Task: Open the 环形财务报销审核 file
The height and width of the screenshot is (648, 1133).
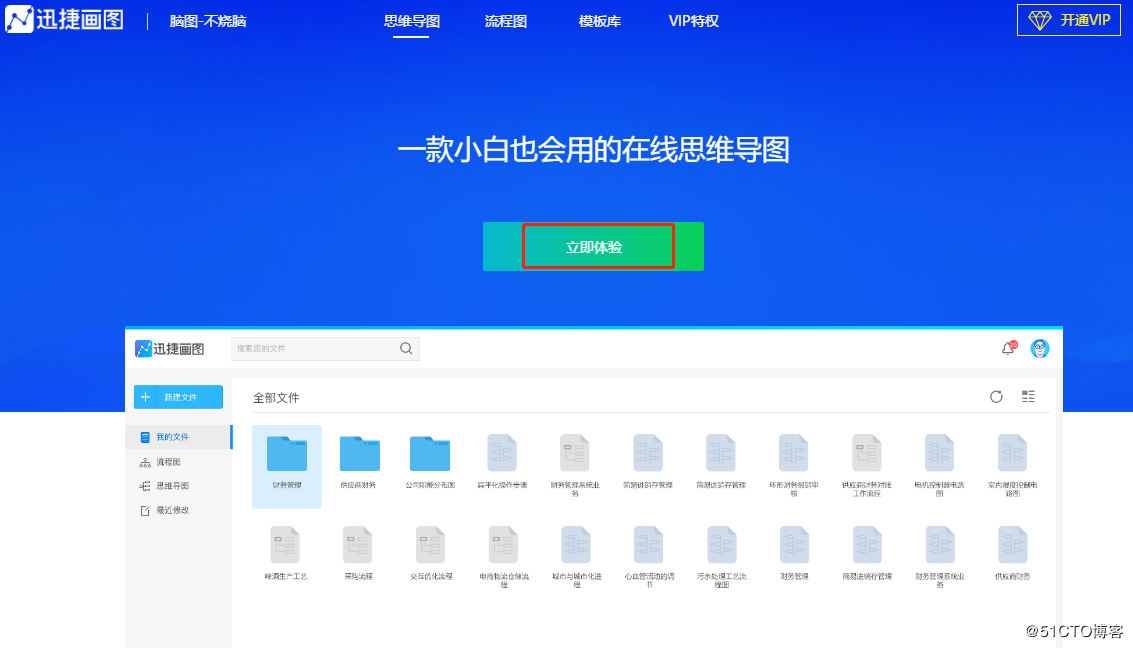Action: pos(793,466)
